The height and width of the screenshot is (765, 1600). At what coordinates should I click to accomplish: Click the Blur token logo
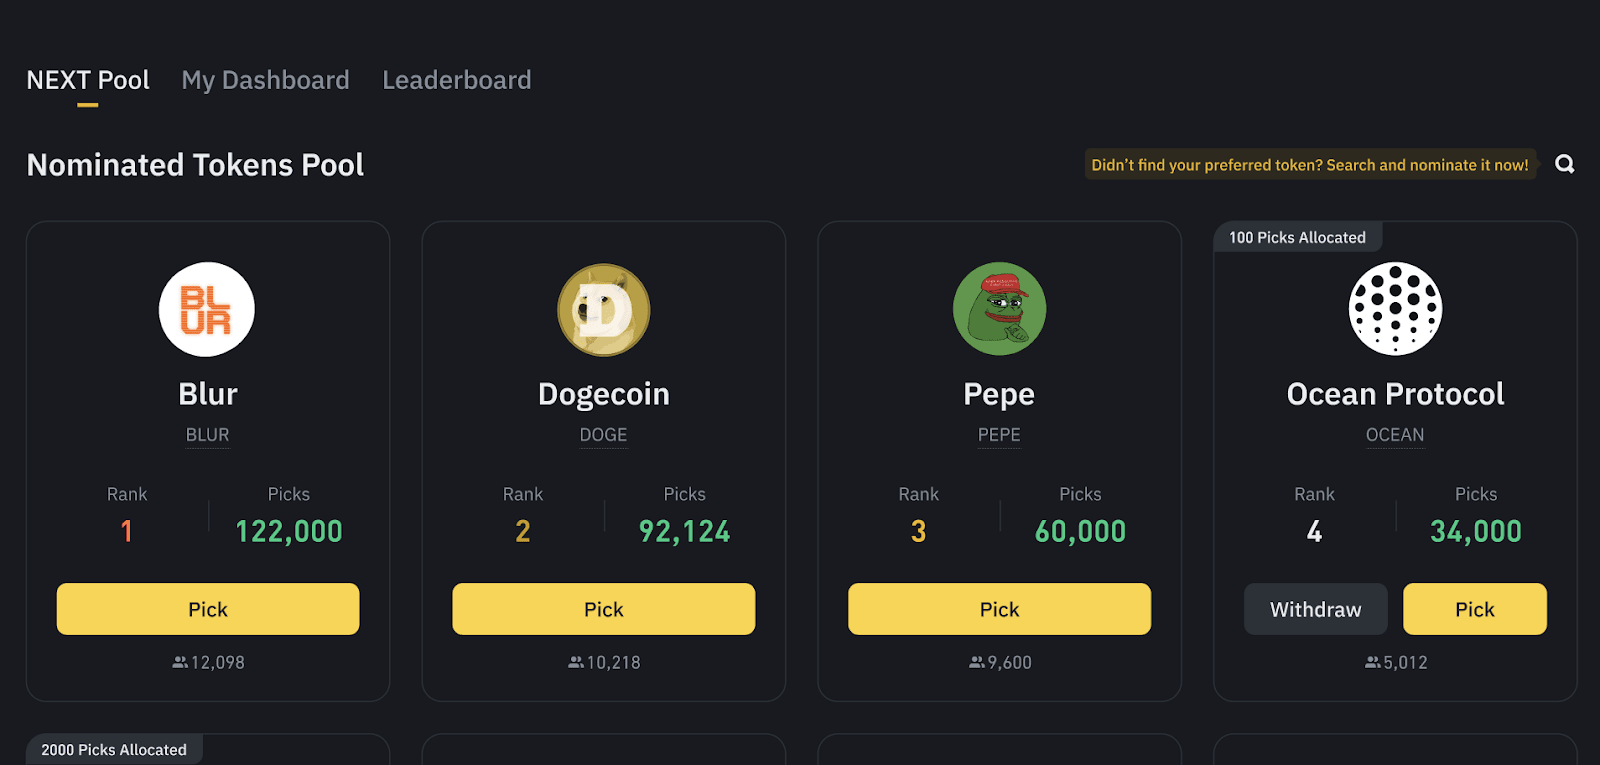206,310
